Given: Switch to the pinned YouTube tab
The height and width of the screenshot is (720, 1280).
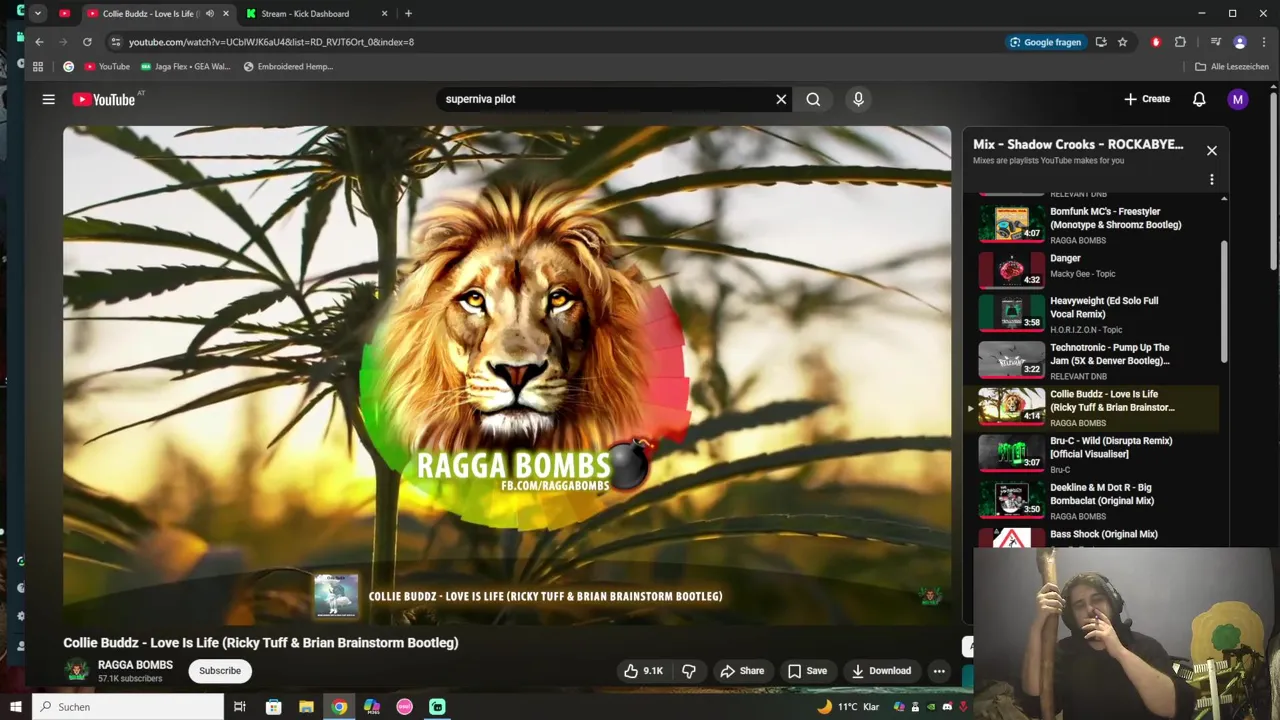Looking at the screenshot, I should (x=65, y=14).
